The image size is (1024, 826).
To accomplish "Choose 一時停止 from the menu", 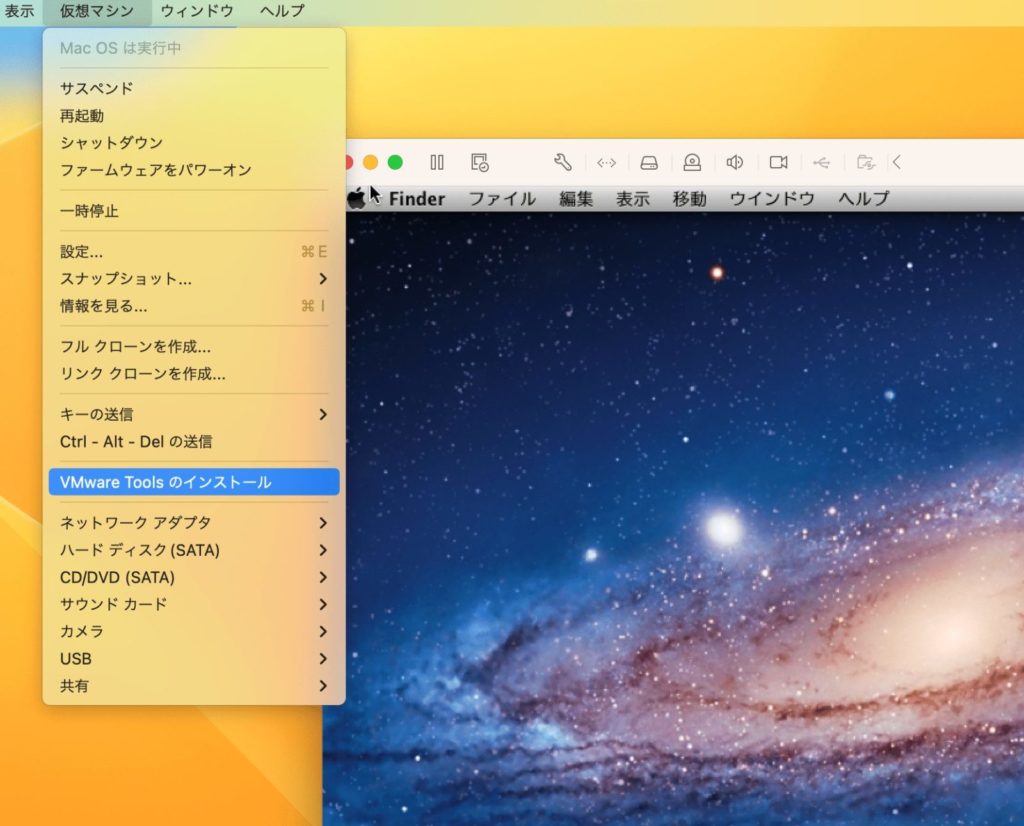I will point(194,211).
